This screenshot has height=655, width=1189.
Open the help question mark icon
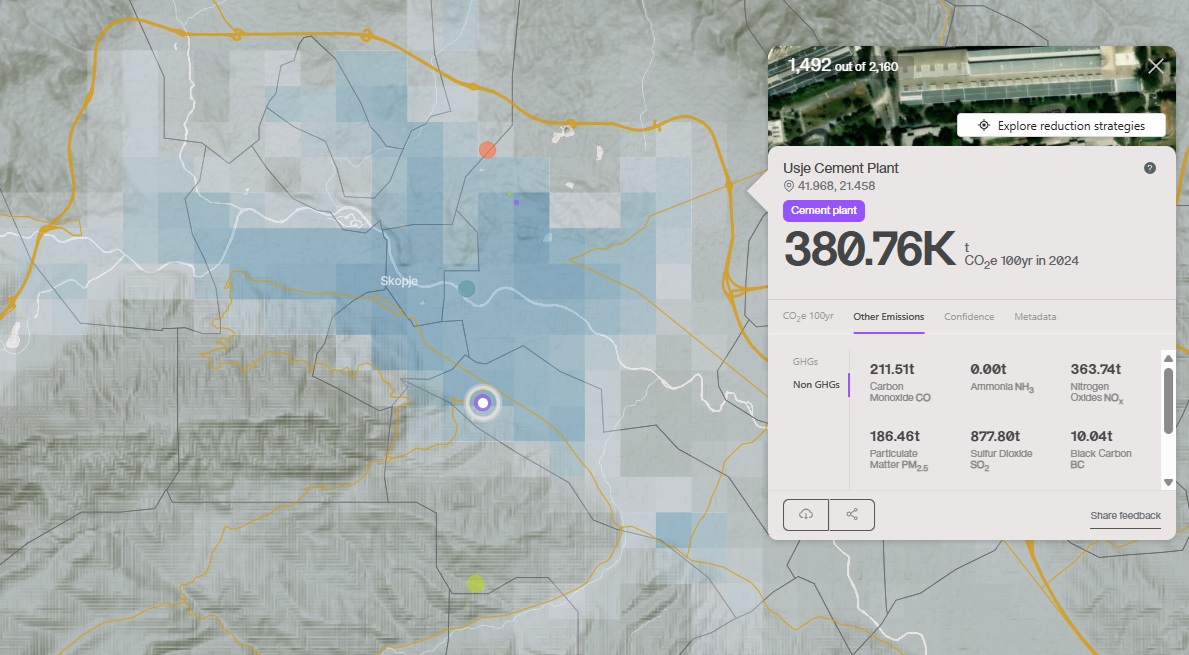click(x=1150, y=168)
